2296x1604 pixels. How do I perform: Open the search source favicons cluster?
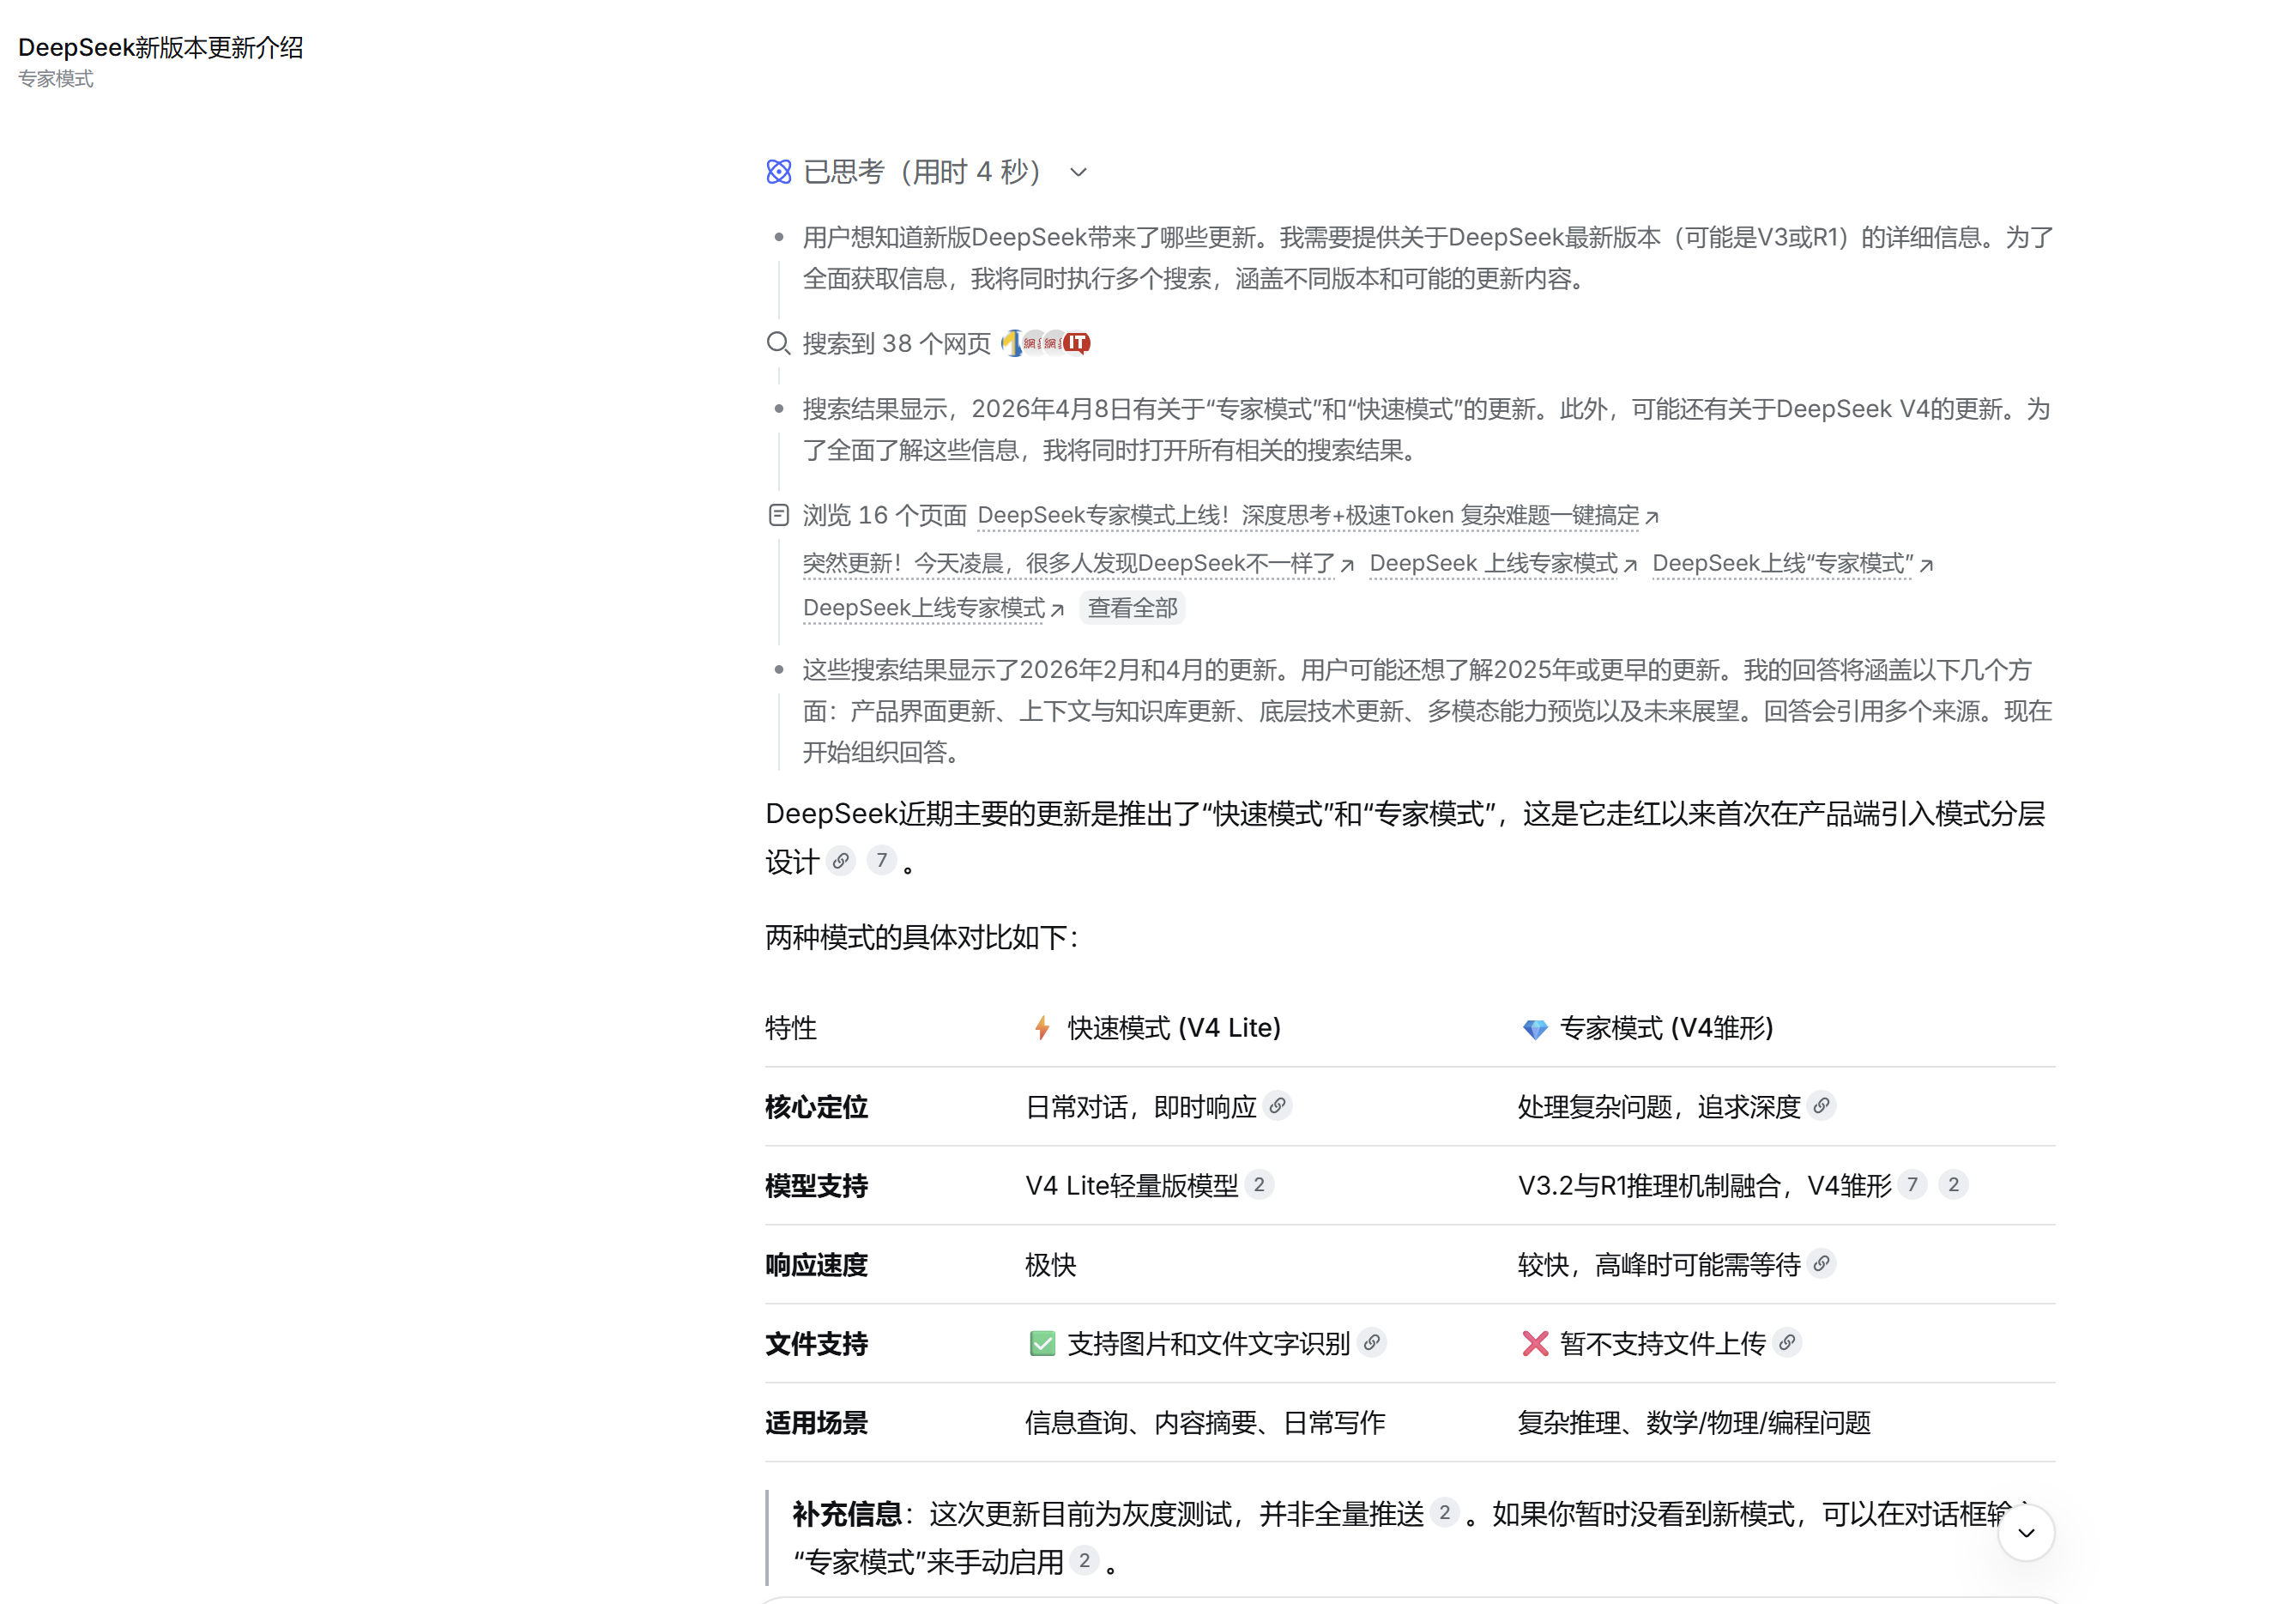[x=1045, y=343]
